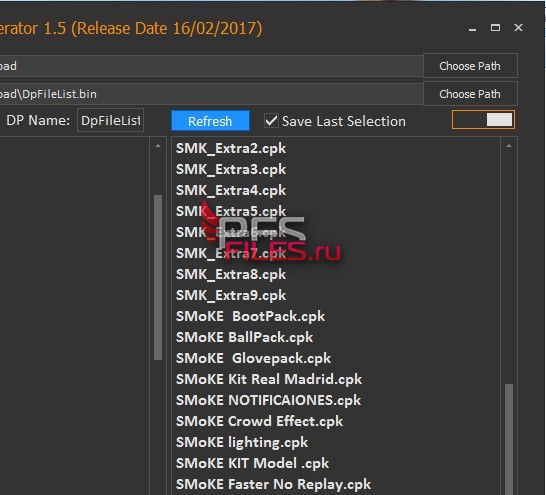This screenshot has width=546, height=495.
Task: Select SMK_Extra8.cpk entry
Action: coord(231,274)
